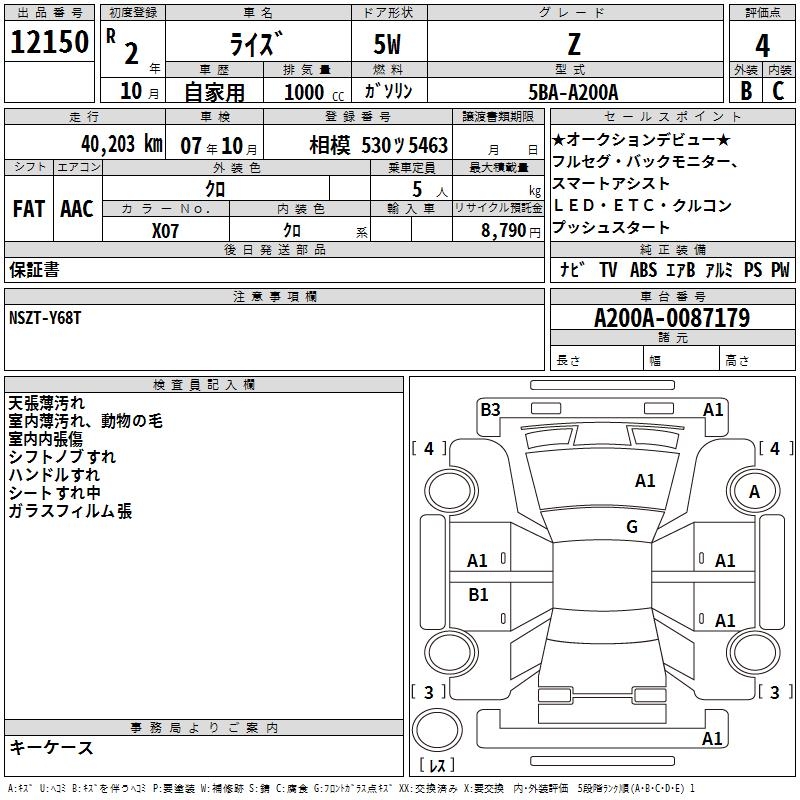
Task: Select the chassis number "A200A-0087179"
Action: pyautogui.click(x=672, y=318)
